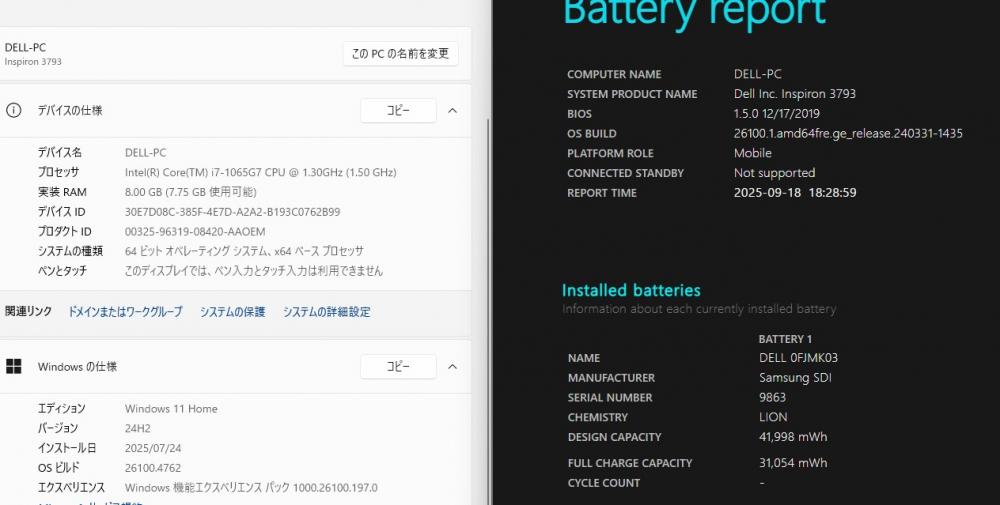Select the system type 64-bit value

click(244, 251)
